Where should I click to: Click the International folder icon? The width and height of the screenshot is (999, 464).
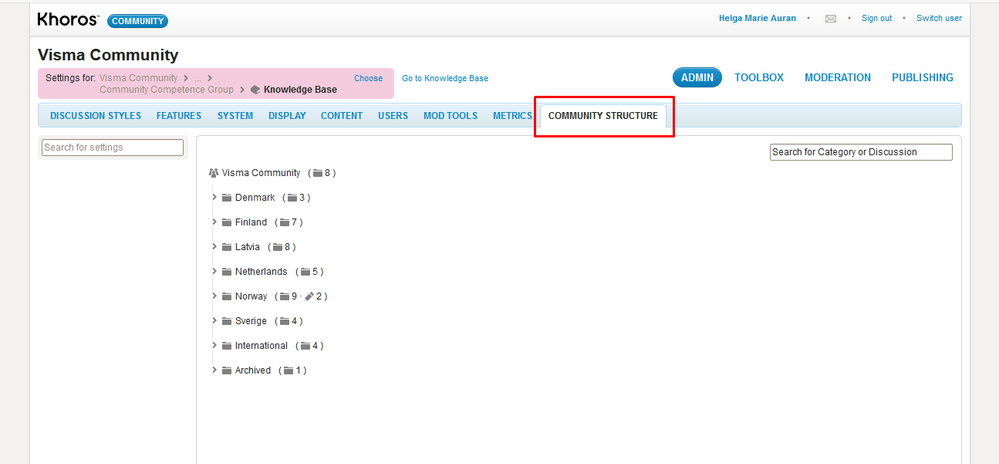coord(226,345)
